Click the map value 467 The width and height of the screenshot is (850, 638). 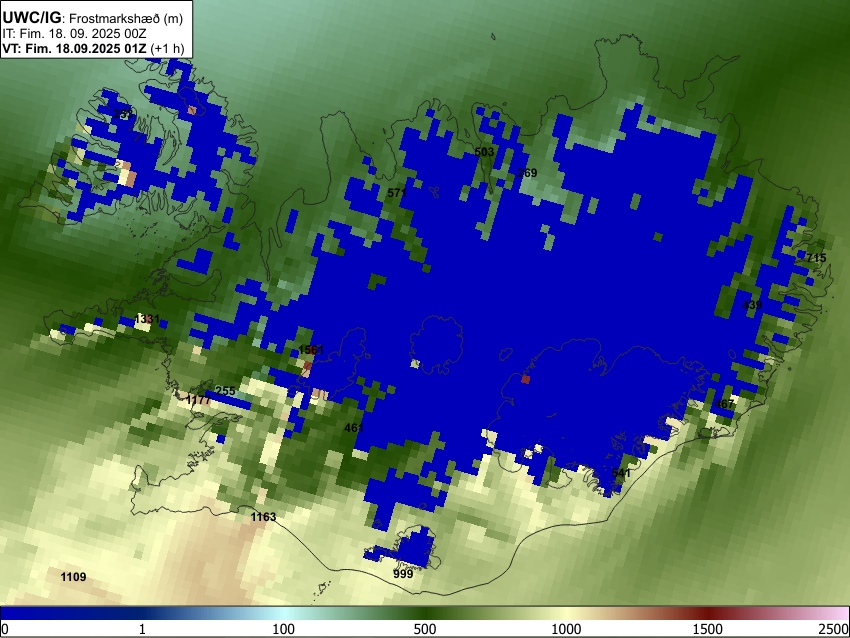(724, 404)
